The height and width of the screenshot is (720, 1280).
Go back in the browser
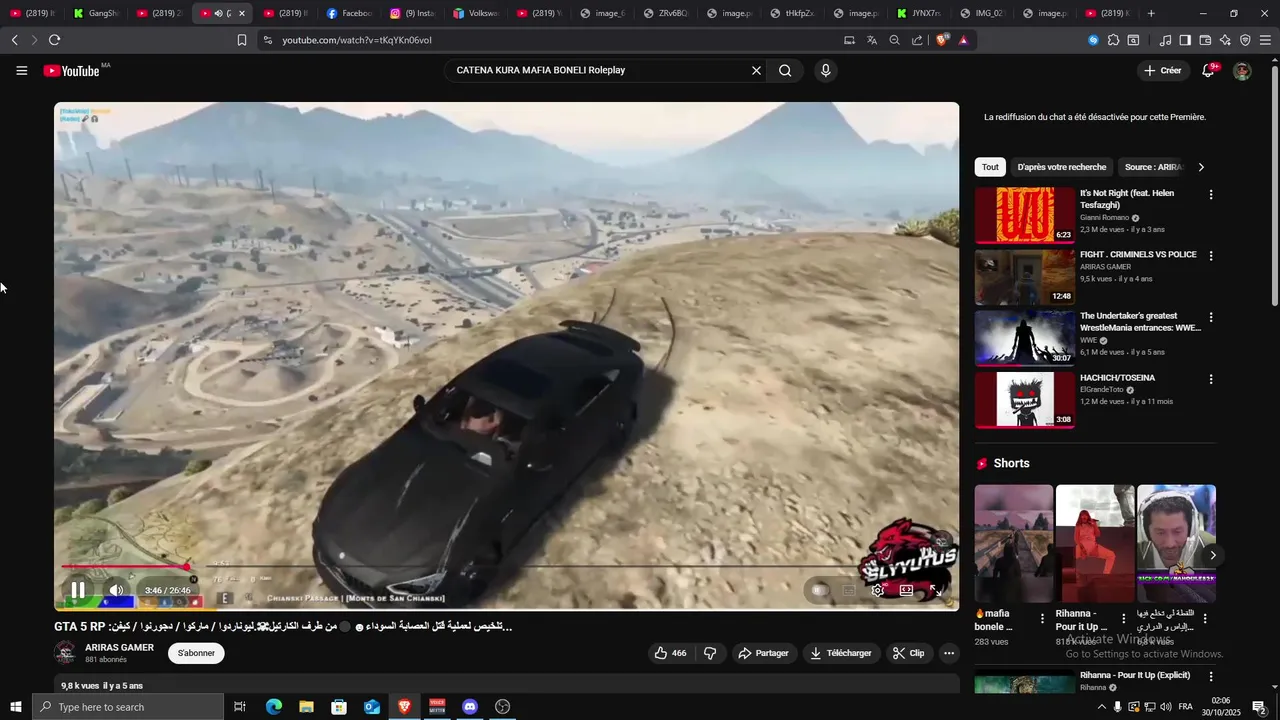[x=14, y=40]
